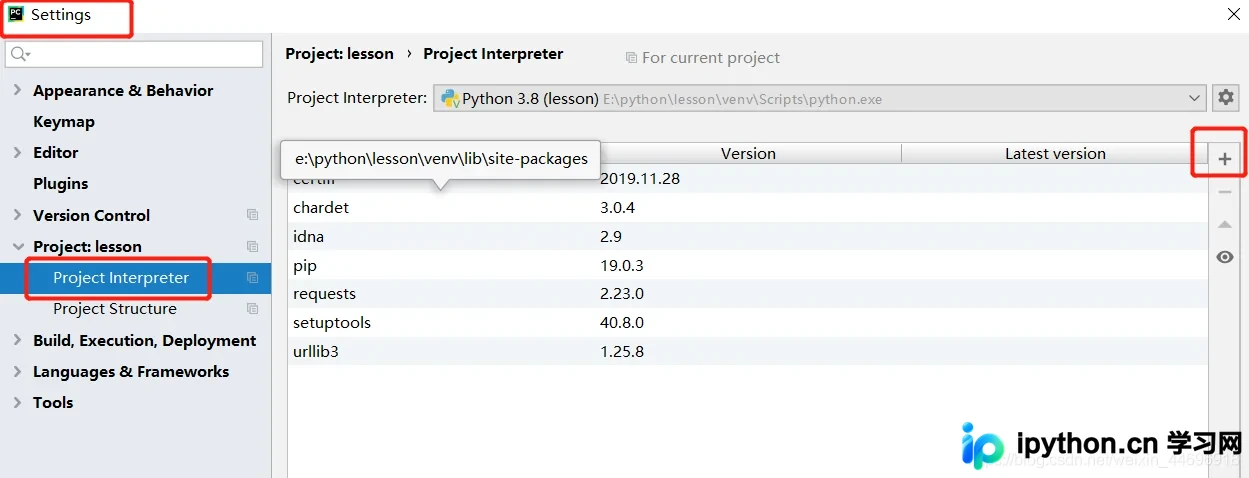This screenshot has width=1249, height=478.
Task: Collapse the Project: lesson section
Action: (x=17, y=246)
